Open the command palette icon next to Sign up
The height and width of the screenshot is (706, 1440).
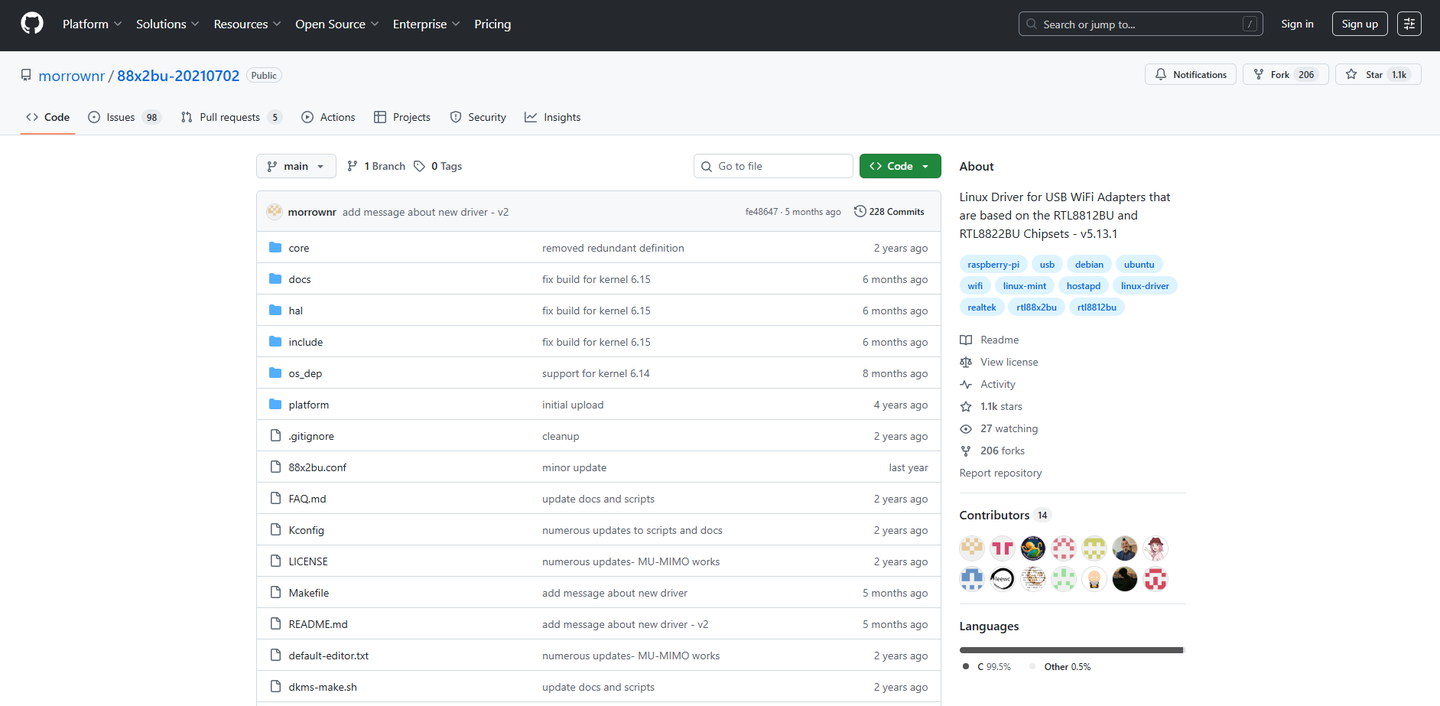coord(1409,24)
